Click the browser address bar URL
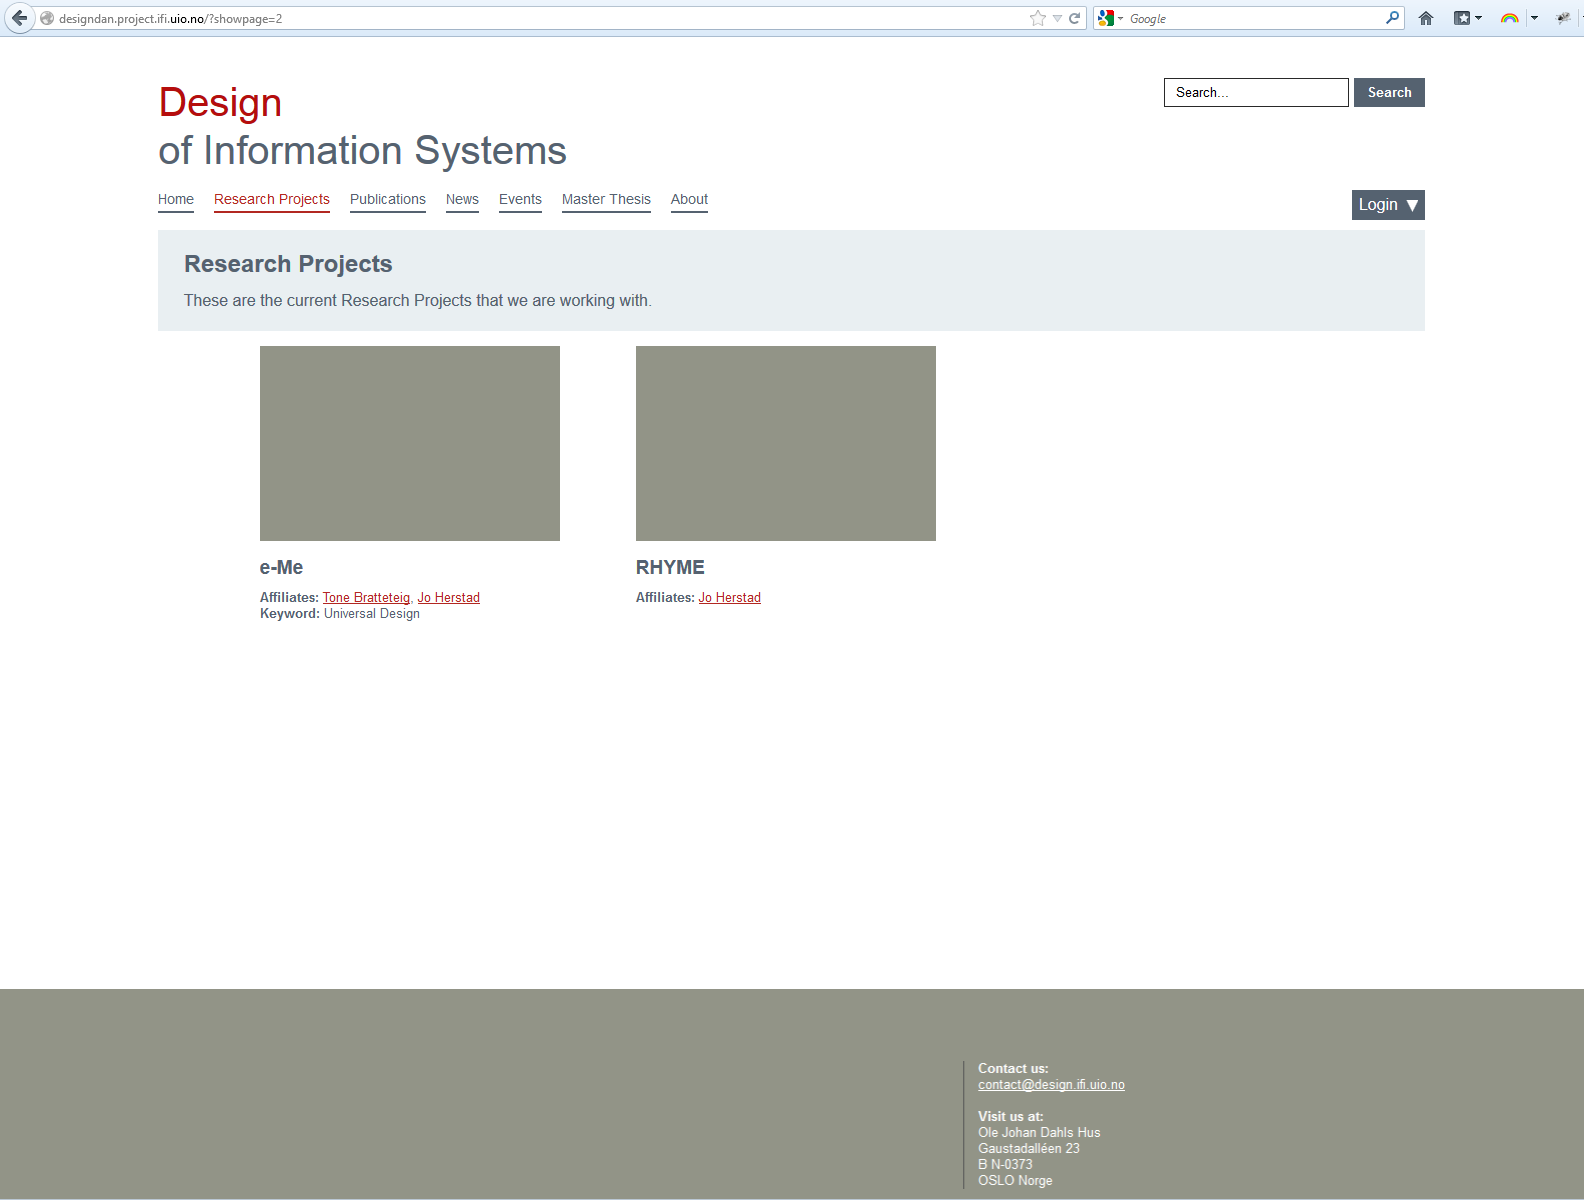 coord(171,18)
